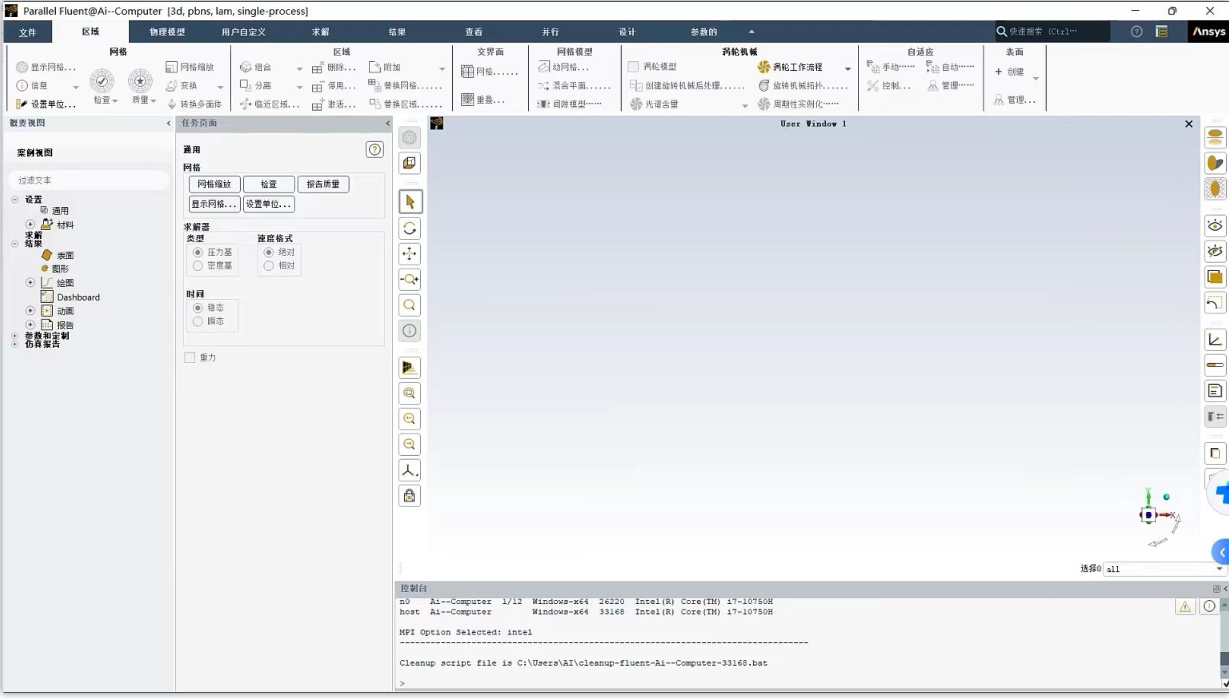The height and width of the screenshot is (699, 1229).
Task: Click the 报告质量 button
Action: pos(323,184)
